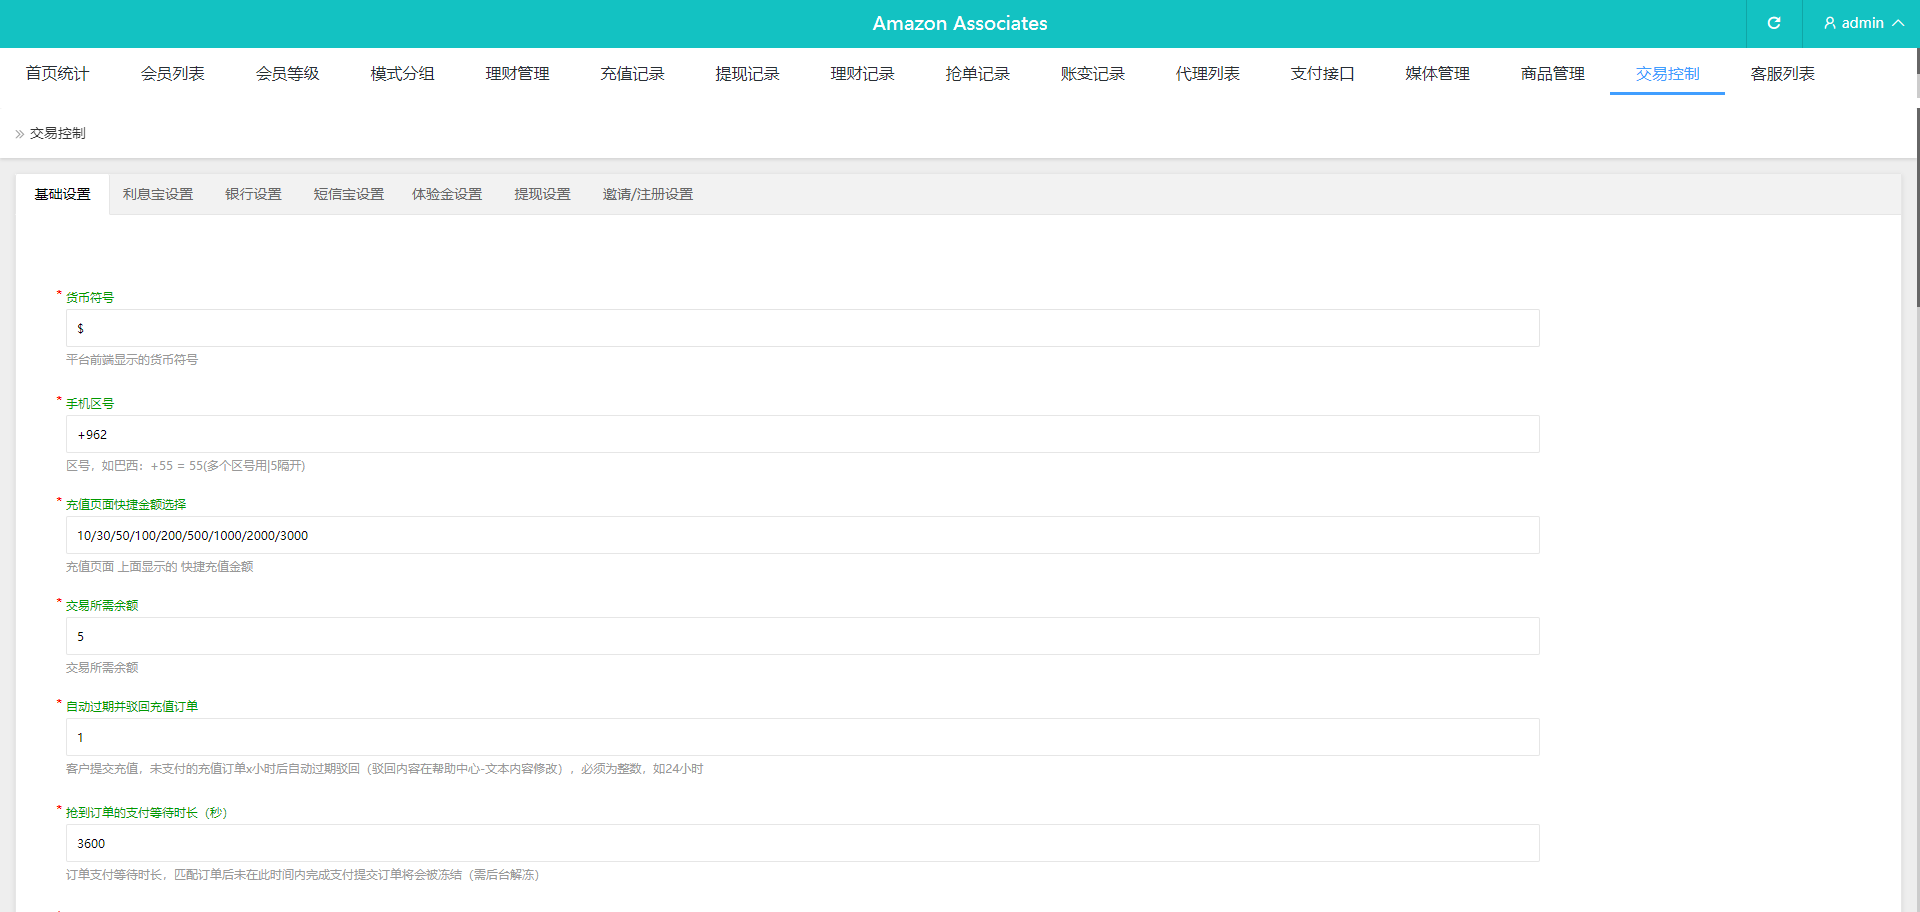Open the 提现设置 tab
Screen dimensions: 1920x912
542,194
